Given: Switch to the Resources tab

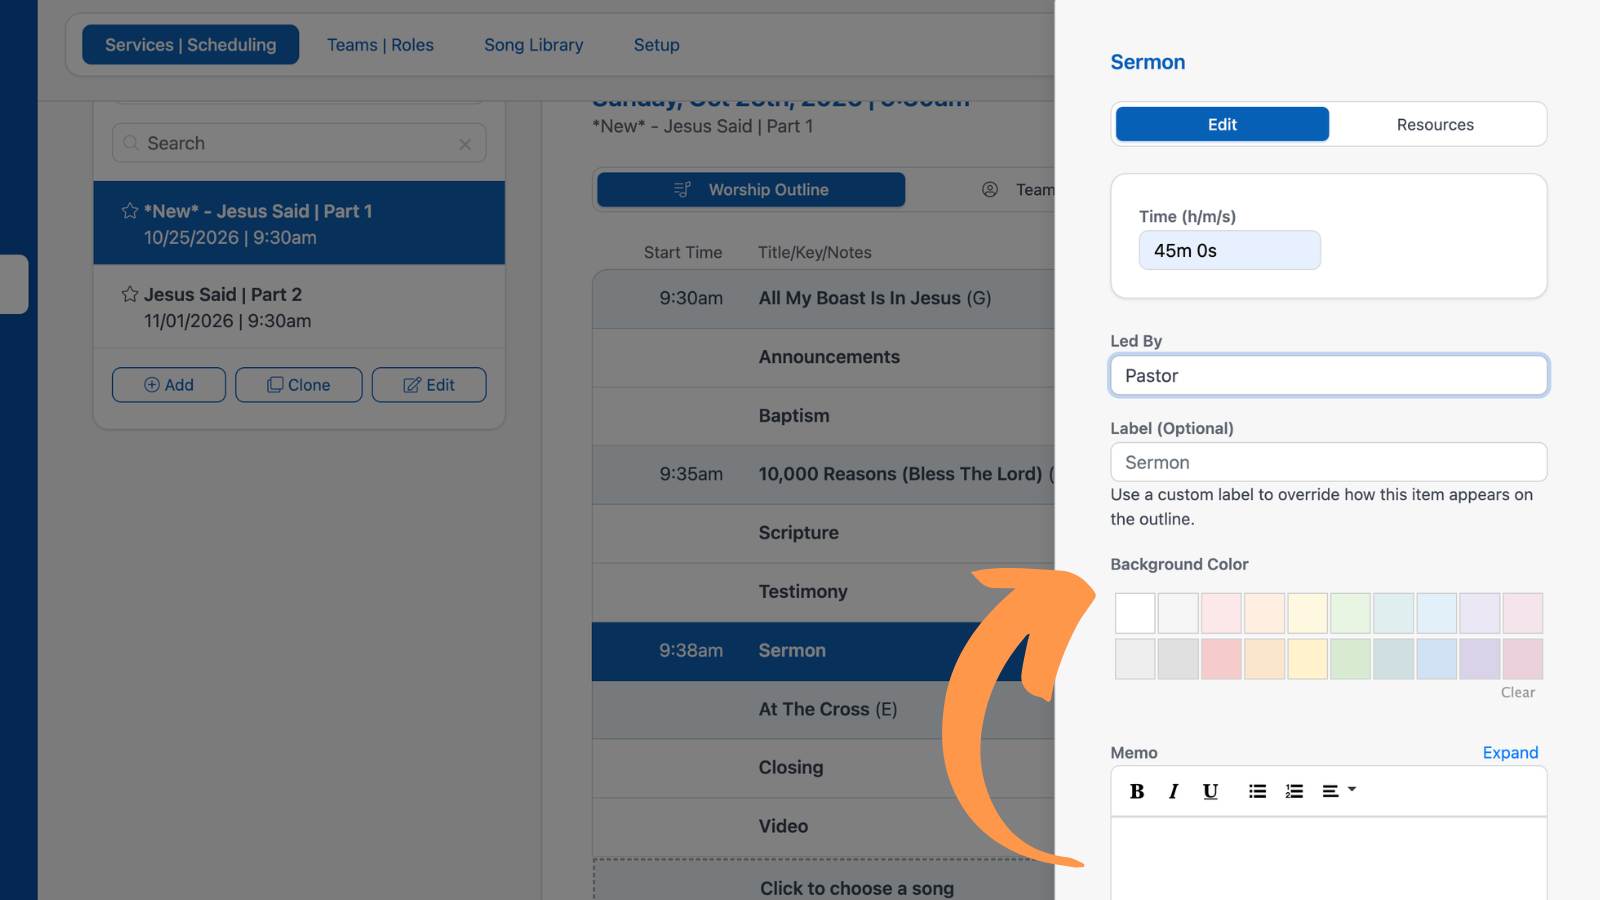Looking at the screenshot, I should (1435, 125).
